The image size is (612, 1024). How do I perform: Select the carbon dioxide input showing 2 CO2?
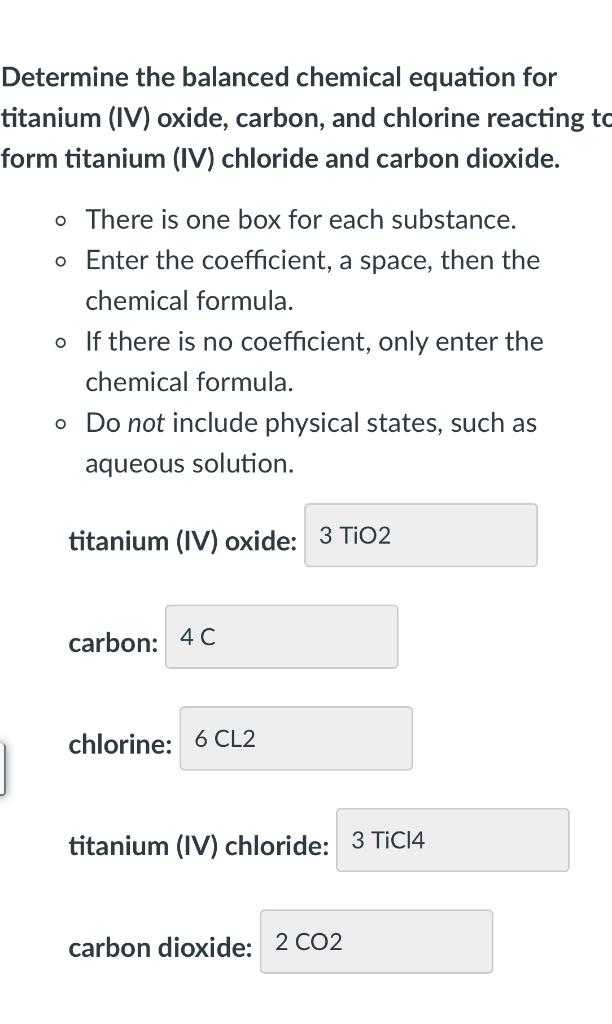pyautogui.click(x=376, y=941)
